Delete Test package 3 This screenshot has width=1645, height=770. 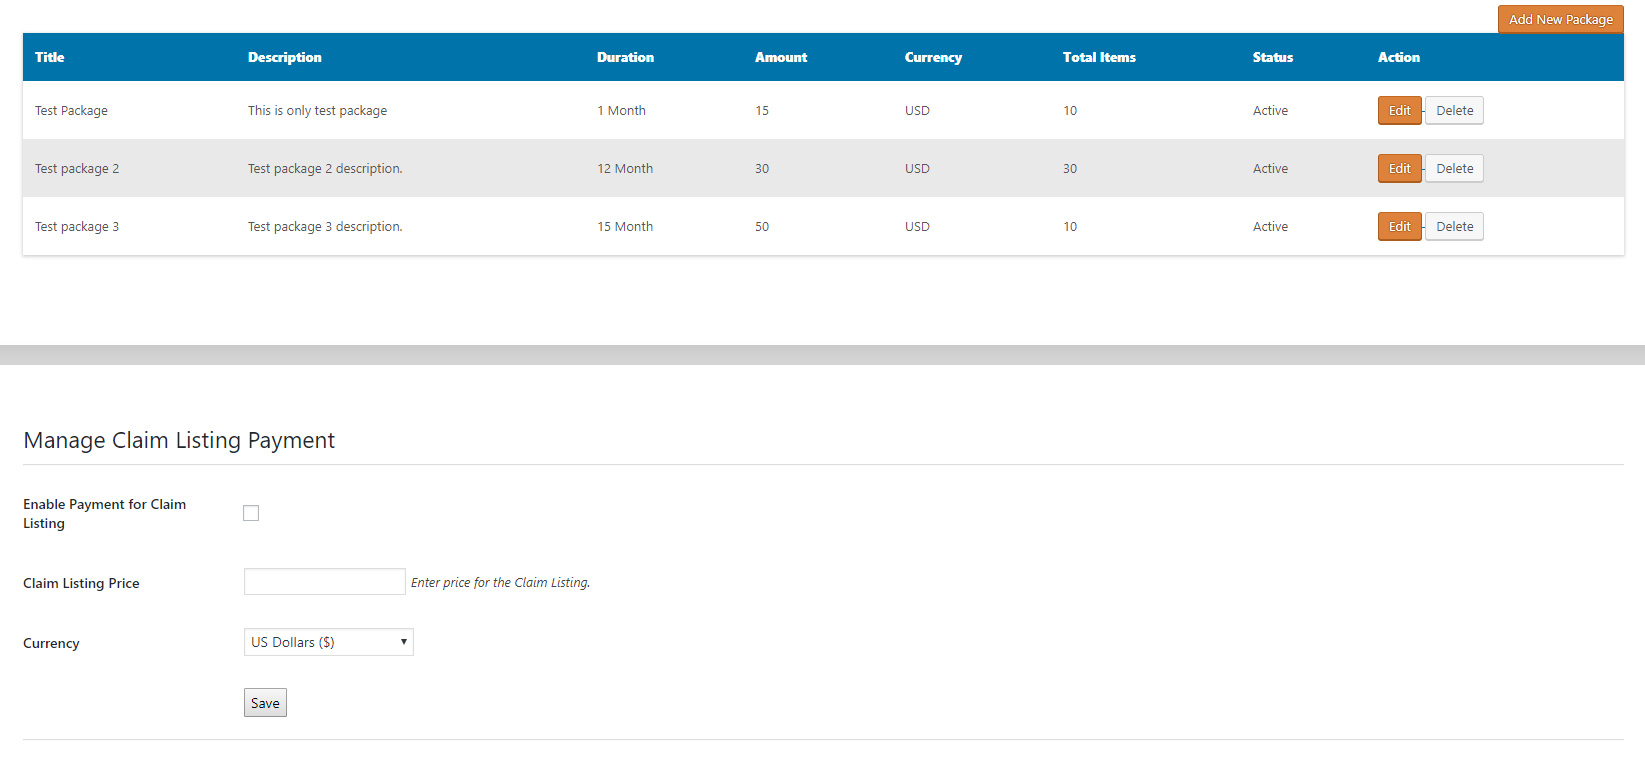(x=1454, y=227)
